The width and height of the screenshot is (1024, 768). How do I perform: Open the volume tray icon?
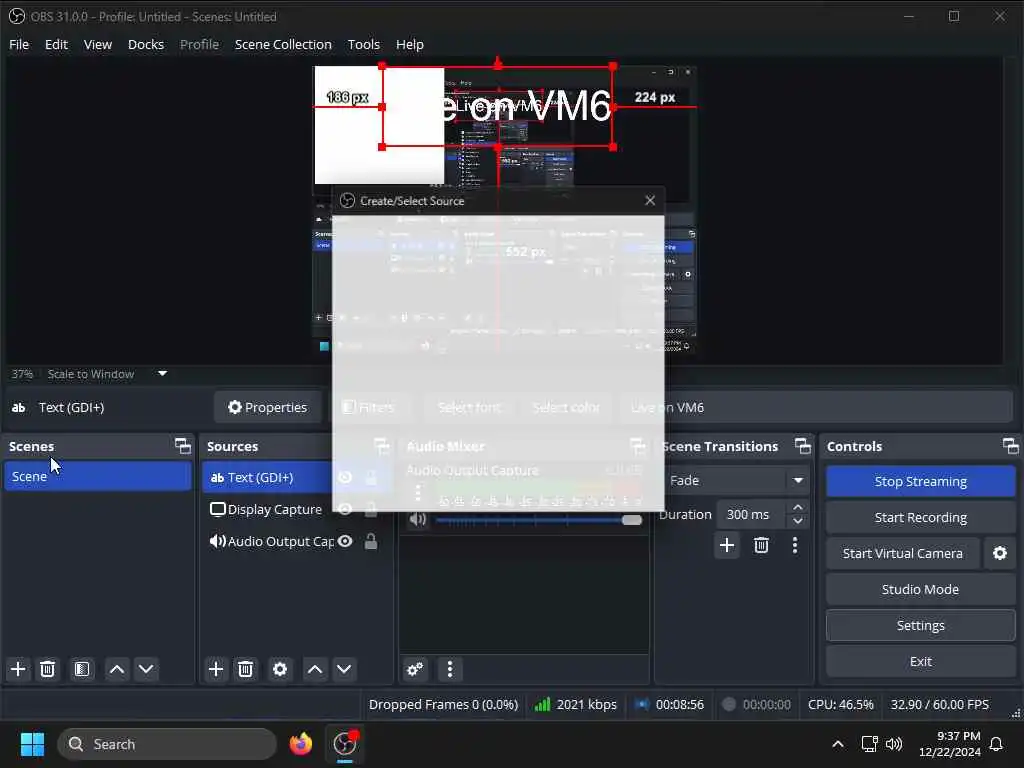894,744
